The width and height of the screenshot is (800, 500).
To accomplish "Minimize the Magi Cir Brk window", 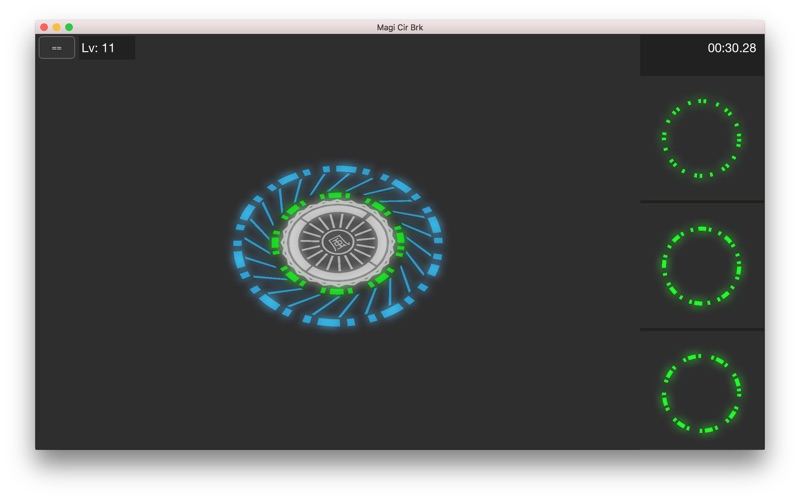I will [57, 27].
